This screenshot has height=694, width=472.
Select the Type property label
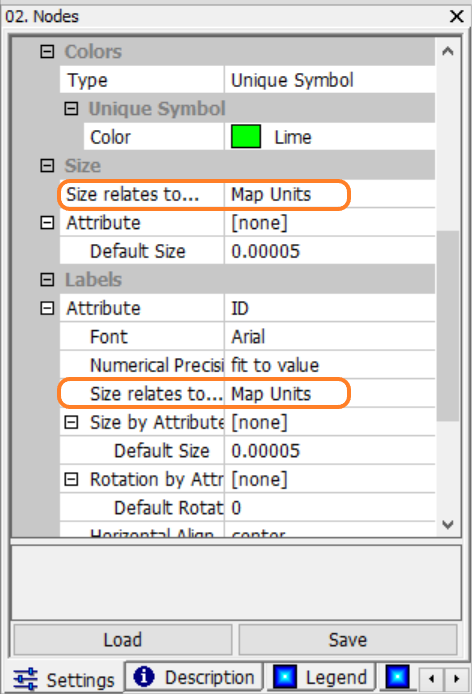coord(87,80)
